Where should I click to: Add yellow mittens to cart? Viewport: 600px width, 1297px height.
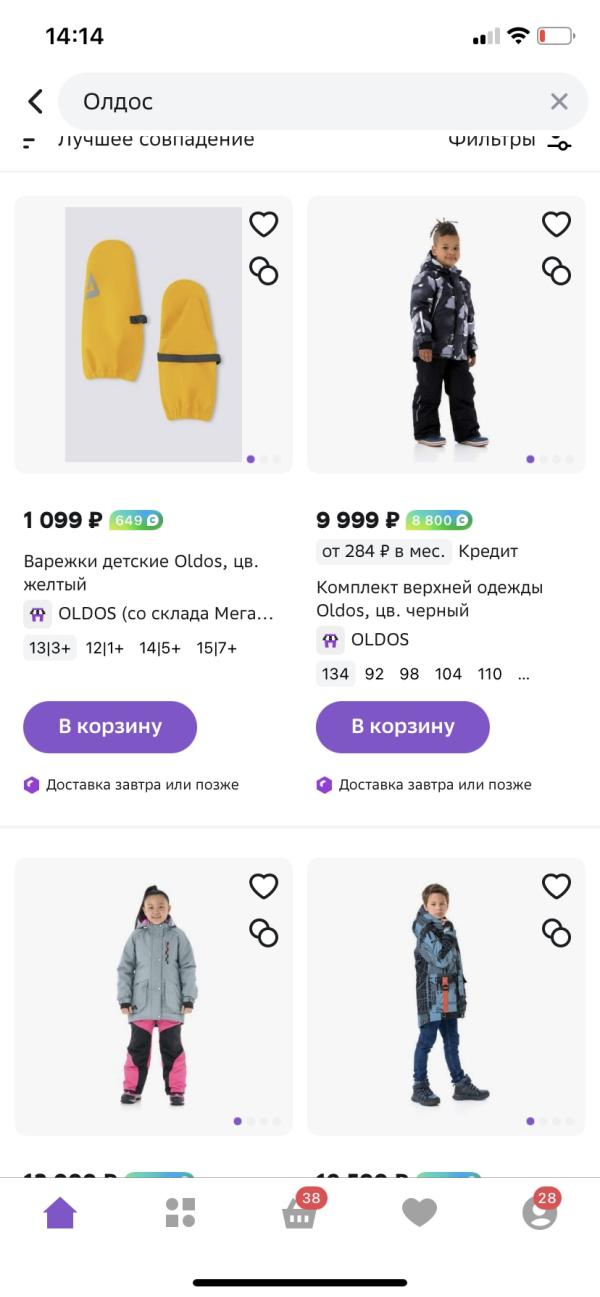pos(110,726)
